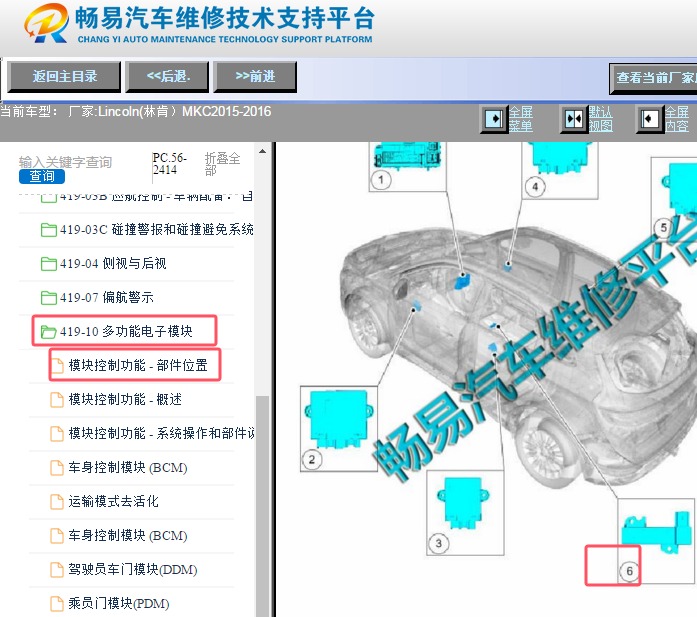Open the 全屏菜单 link

pos(521,119)
